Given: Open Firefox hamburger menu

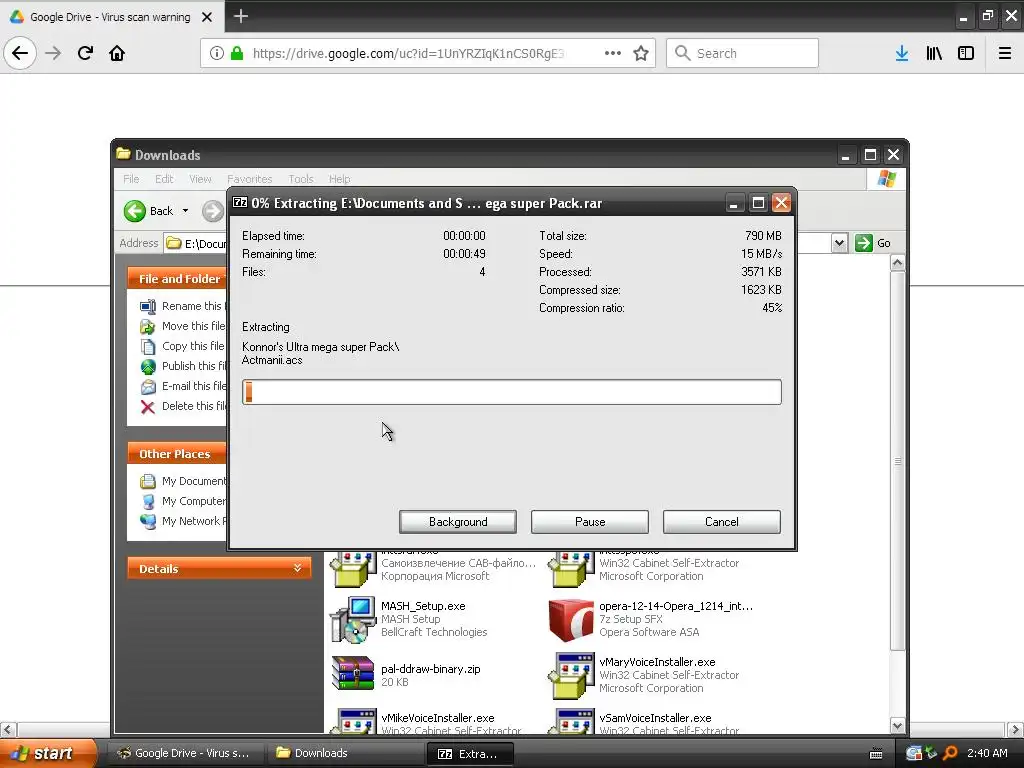Looking at the screenshot, I should click(x=1005, y=53).
